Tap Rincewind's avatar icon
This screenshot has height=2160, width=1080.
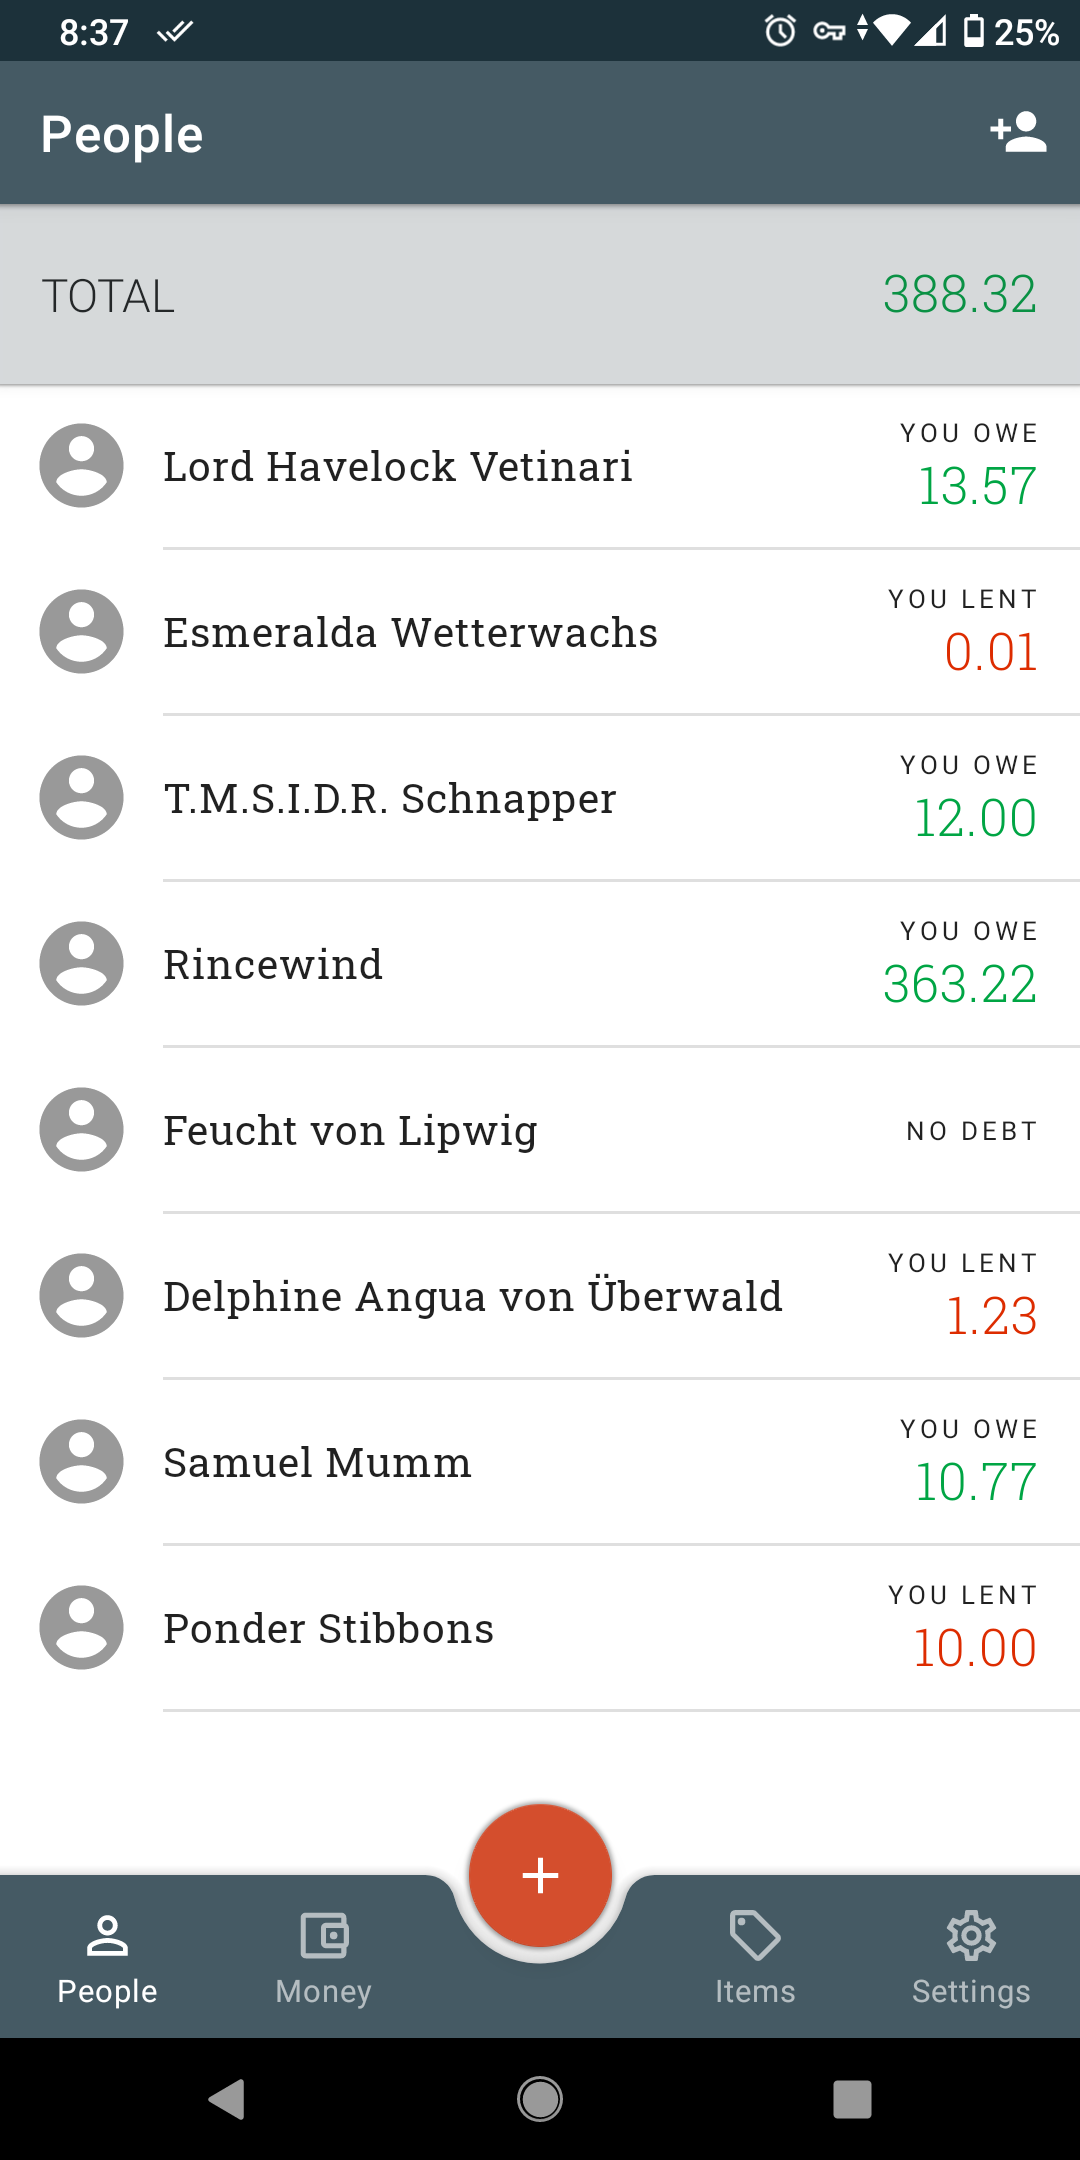tap(81, 964)
